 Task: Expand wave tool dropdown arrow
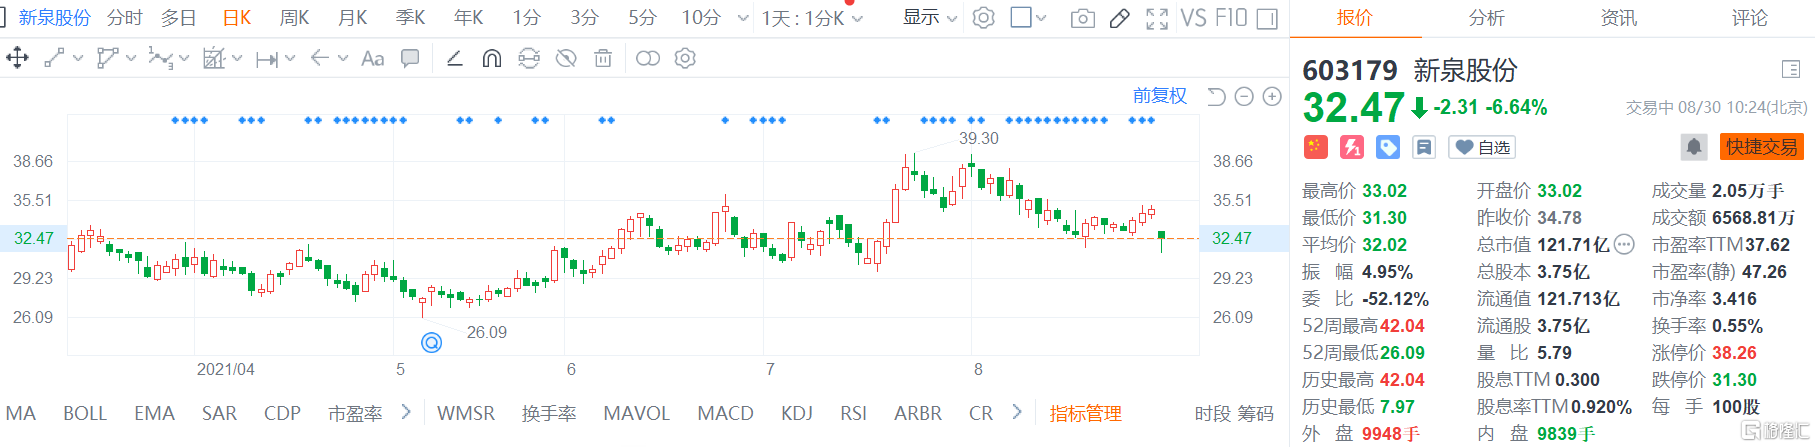pyautogui.click(x=184, y=59)
